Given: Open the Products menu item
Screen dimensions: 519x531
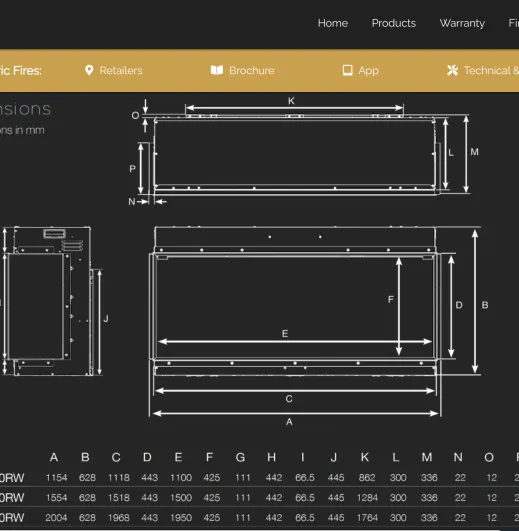Looking at the screenshot, I should pos(394,23).
